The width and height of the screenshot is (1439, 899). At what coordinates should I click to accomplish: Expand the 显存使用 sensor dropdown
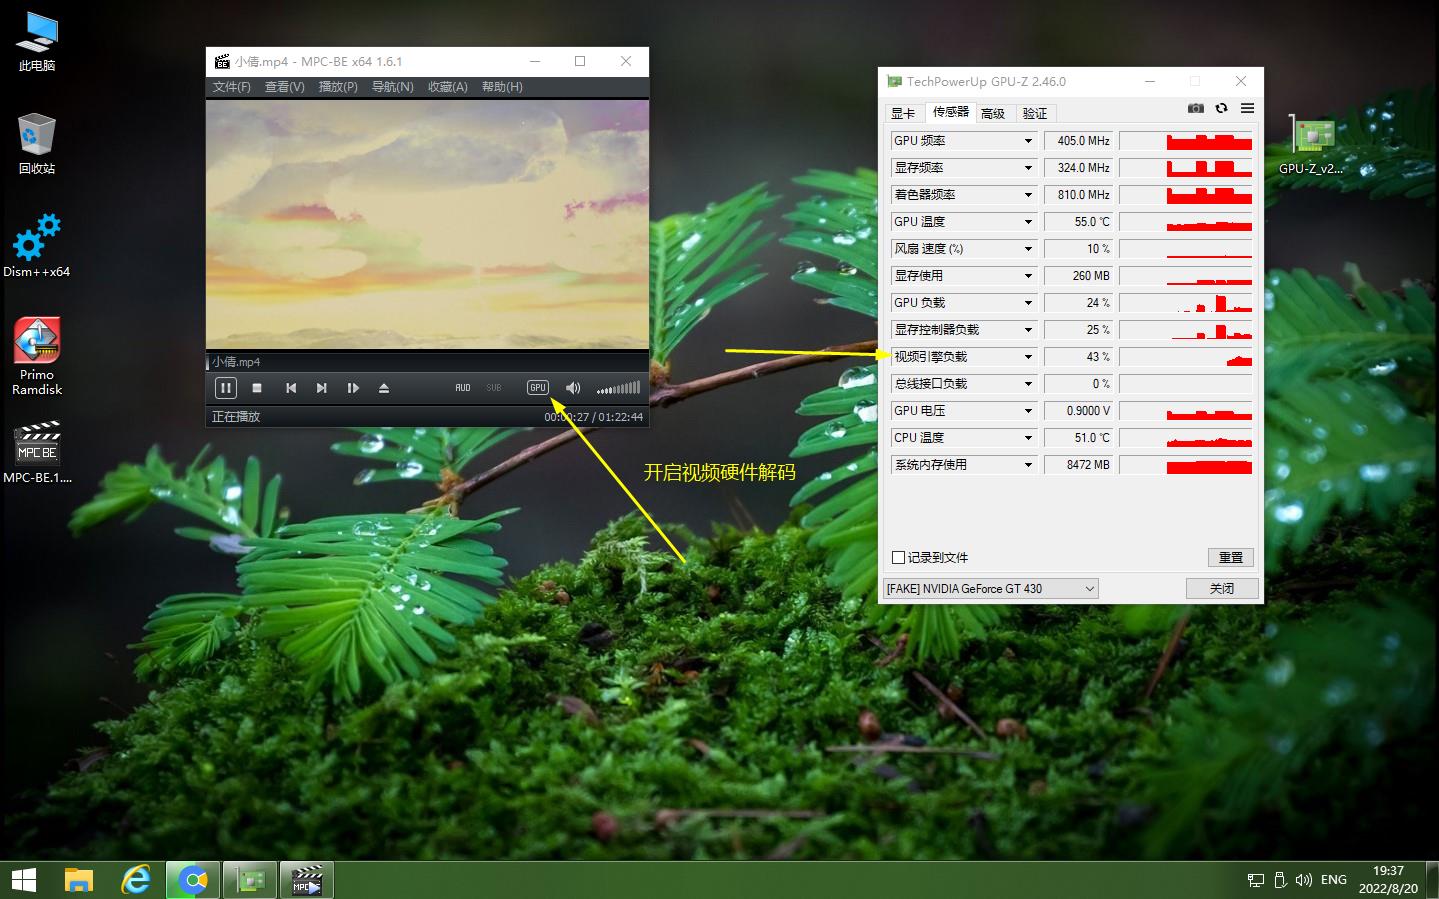coord(1027,276)
